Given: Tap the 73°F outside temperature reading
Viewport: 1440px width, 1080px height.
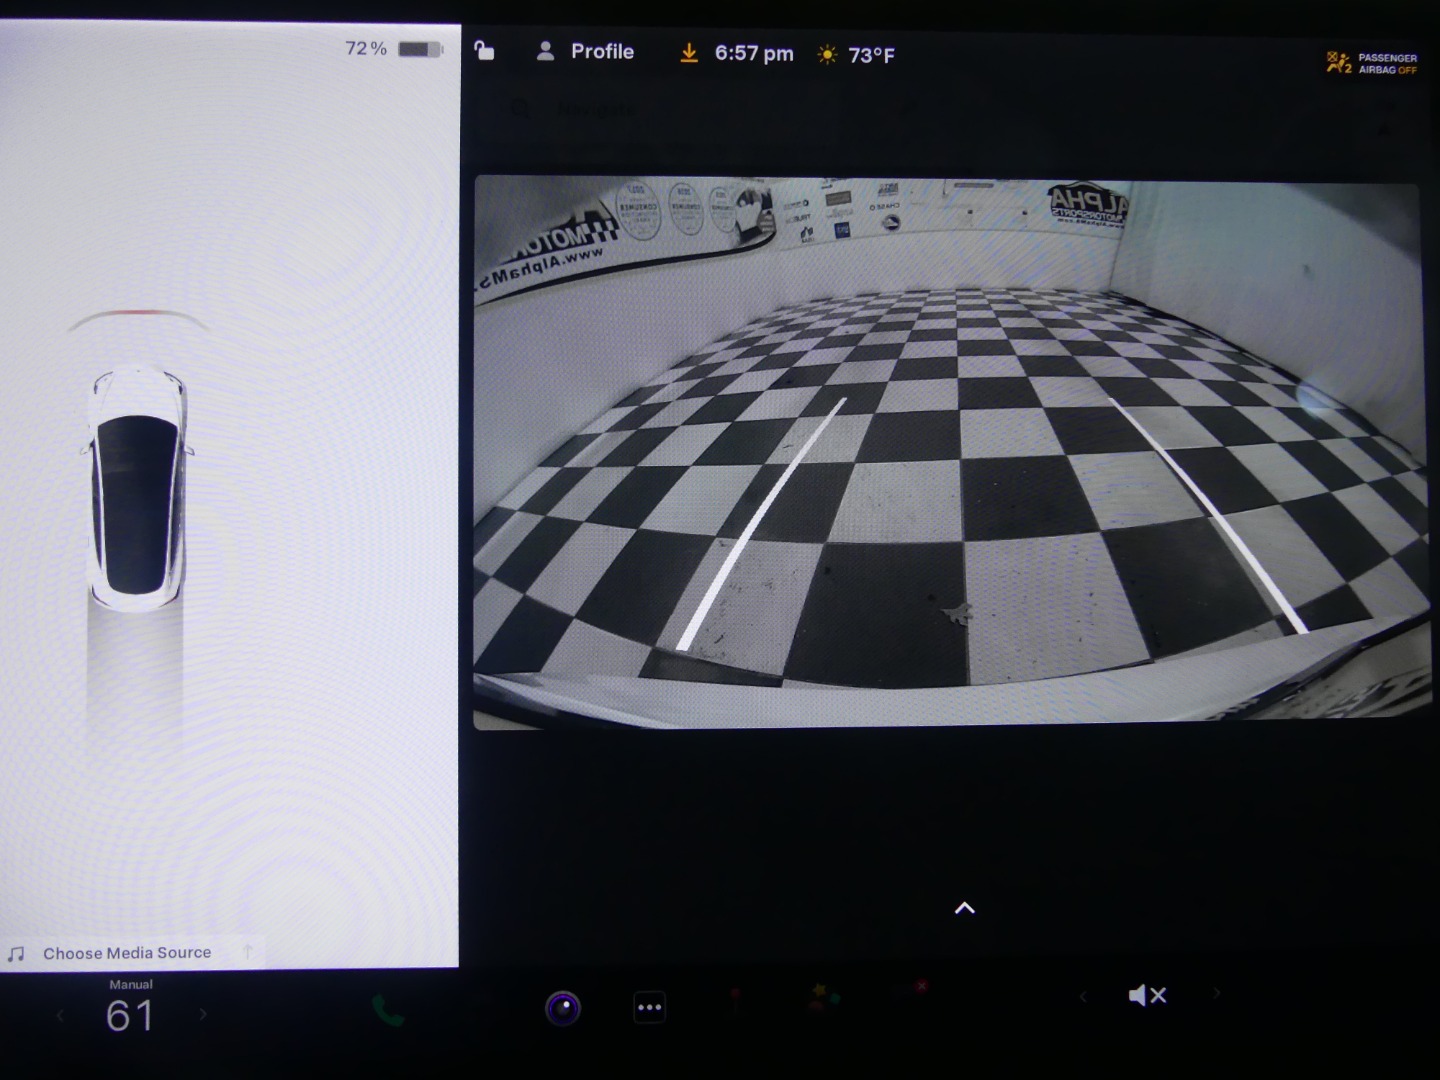Looking at the screenshot, I should (871, 55).
